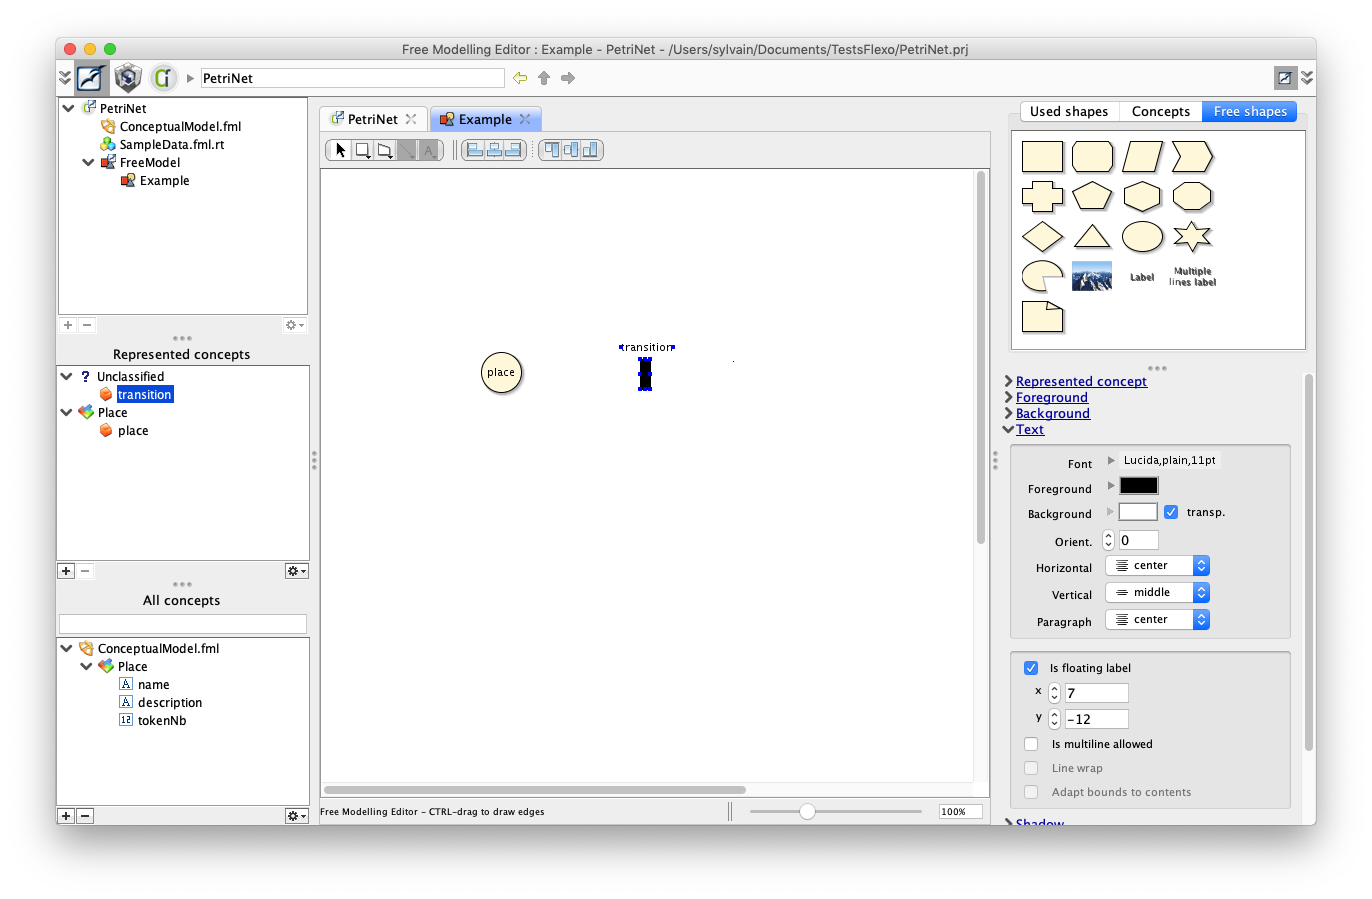Pick the Multiple lines label shape
1372x899 pixels.
coord(1192,277)
